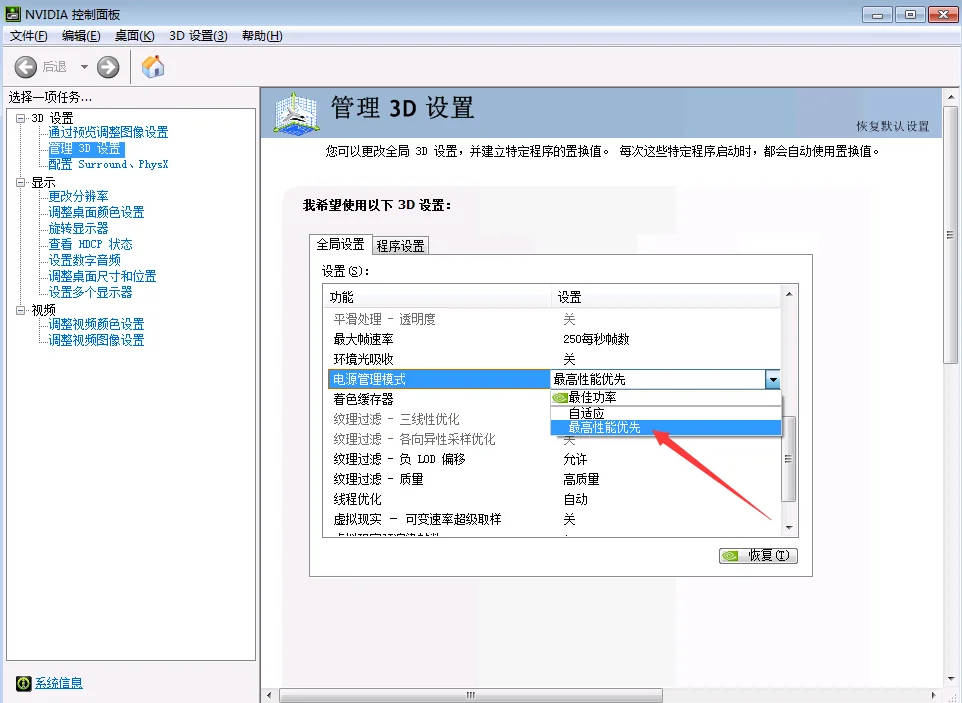This screenshot has height=703, width=962.
Task: Maximize the NVIDIA 控制面板 window
Action: [910, 14]
